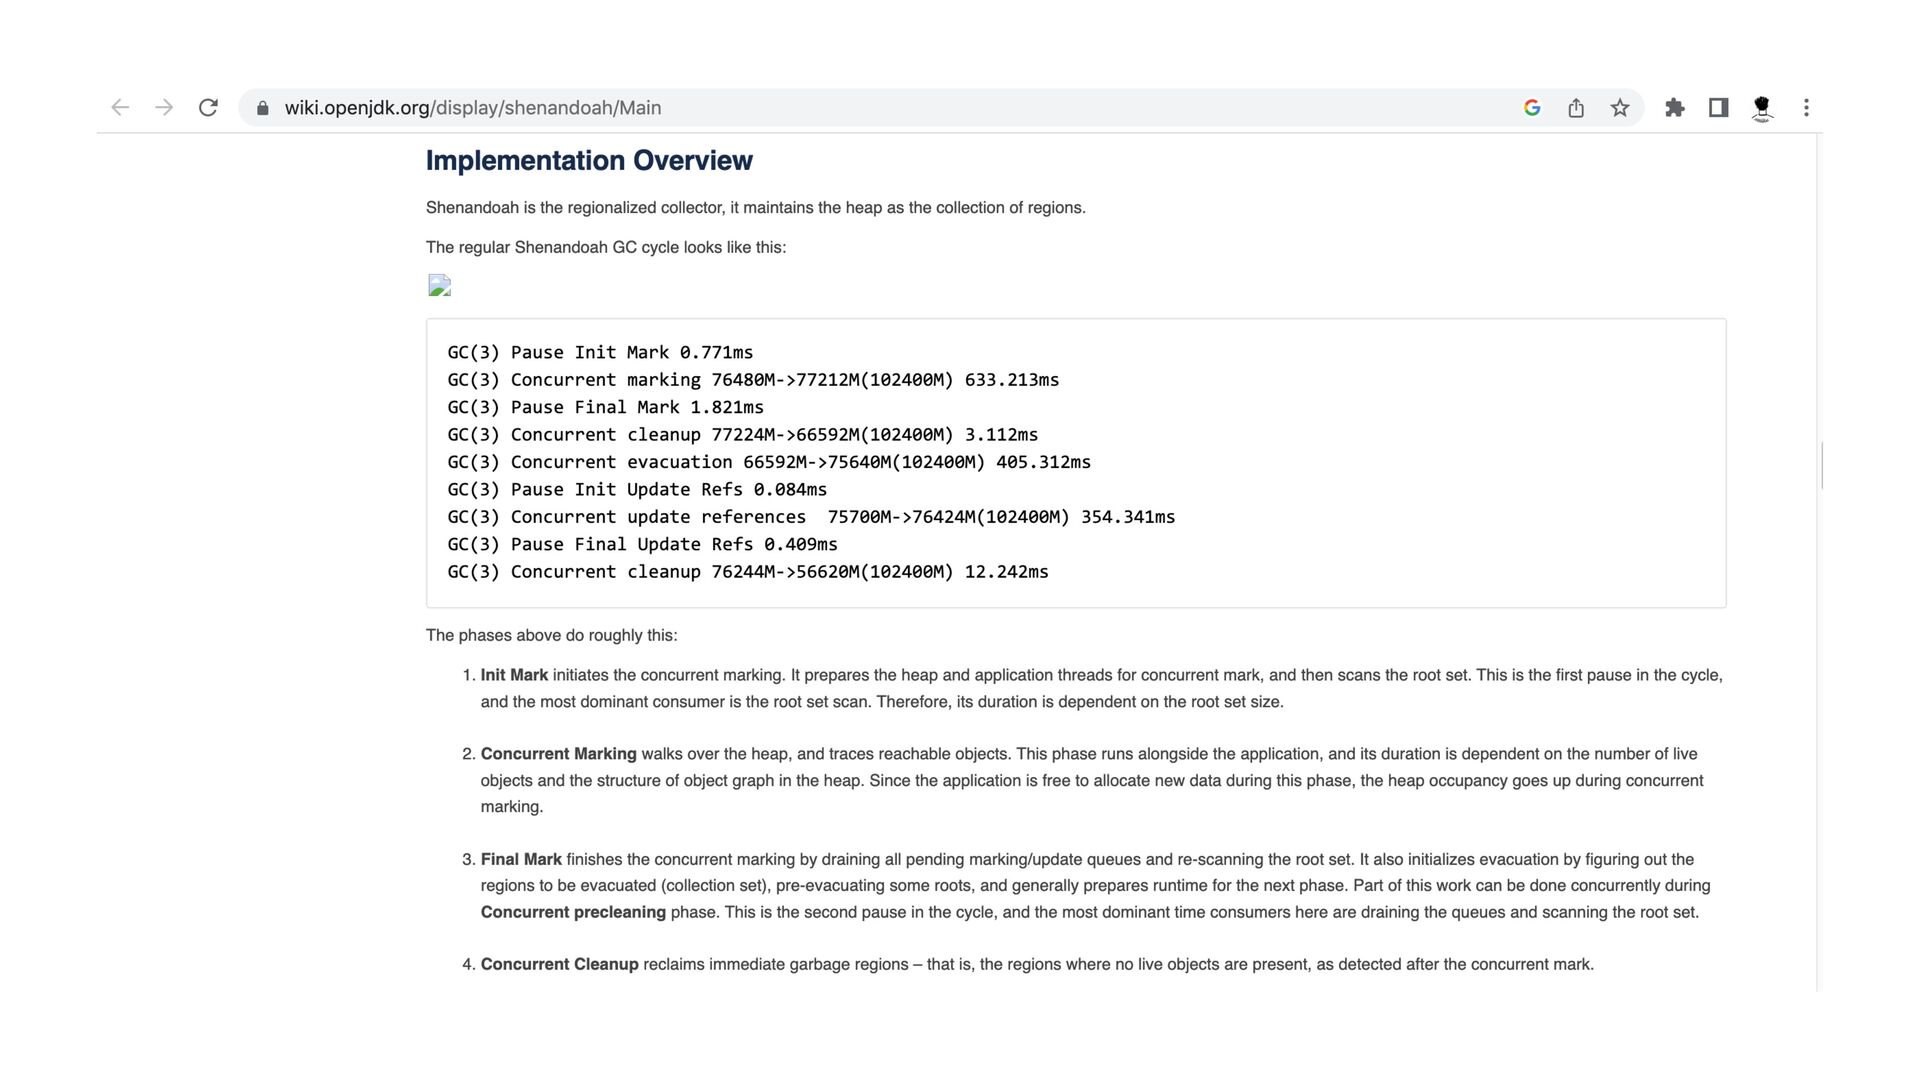Click the bold 'Concurrent Cleanup' term

(559, 964)
